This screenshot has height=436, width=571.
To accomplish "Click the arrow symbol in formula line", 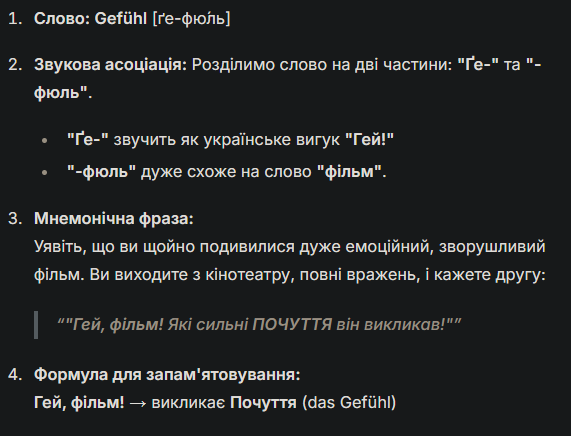I will pos(138,403).
